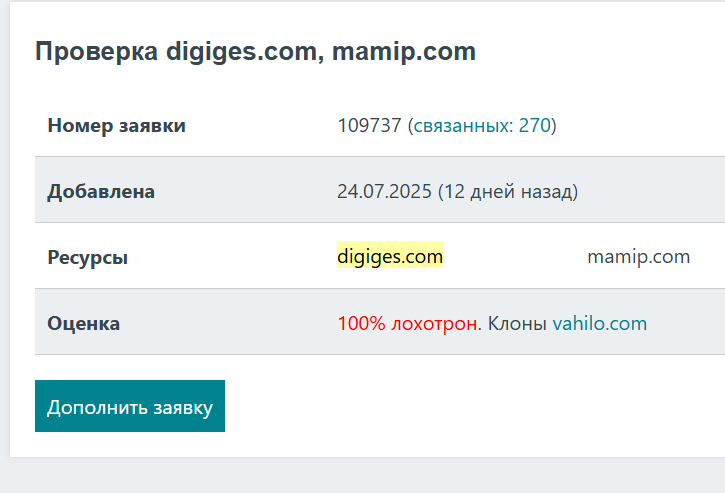Open the vahilo.com clone link
Viewport: 725px width, 493px height.
coord(599,324)
